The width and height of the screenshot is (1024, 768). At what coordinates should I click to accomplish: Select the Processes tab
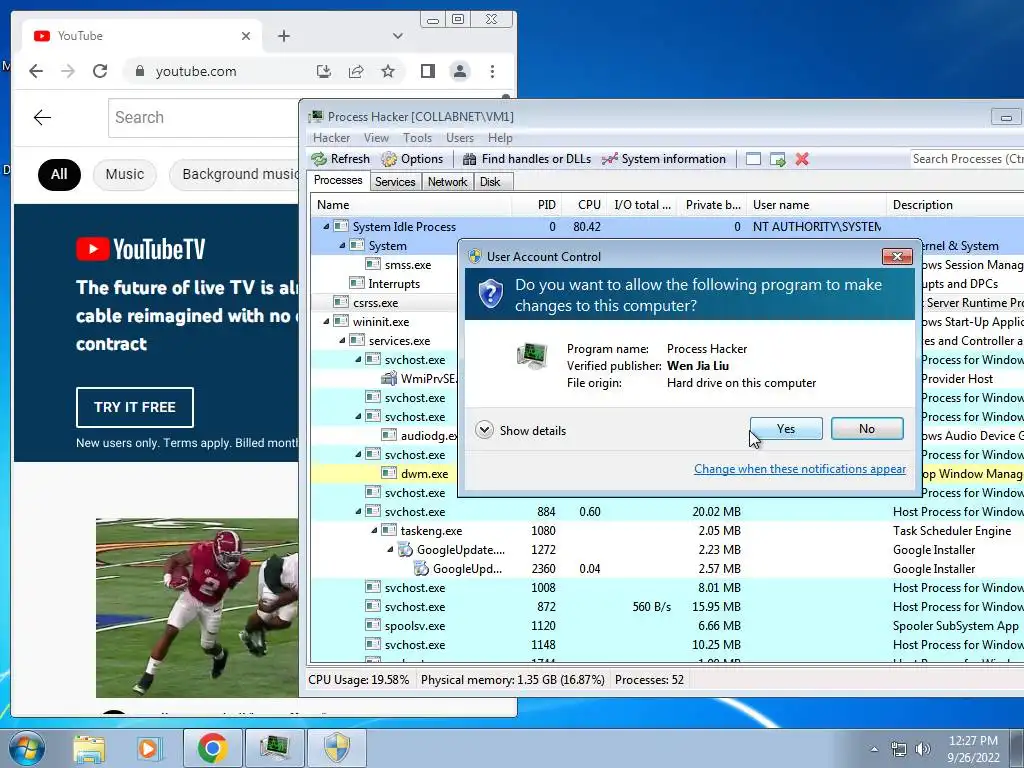click(338, 180)
